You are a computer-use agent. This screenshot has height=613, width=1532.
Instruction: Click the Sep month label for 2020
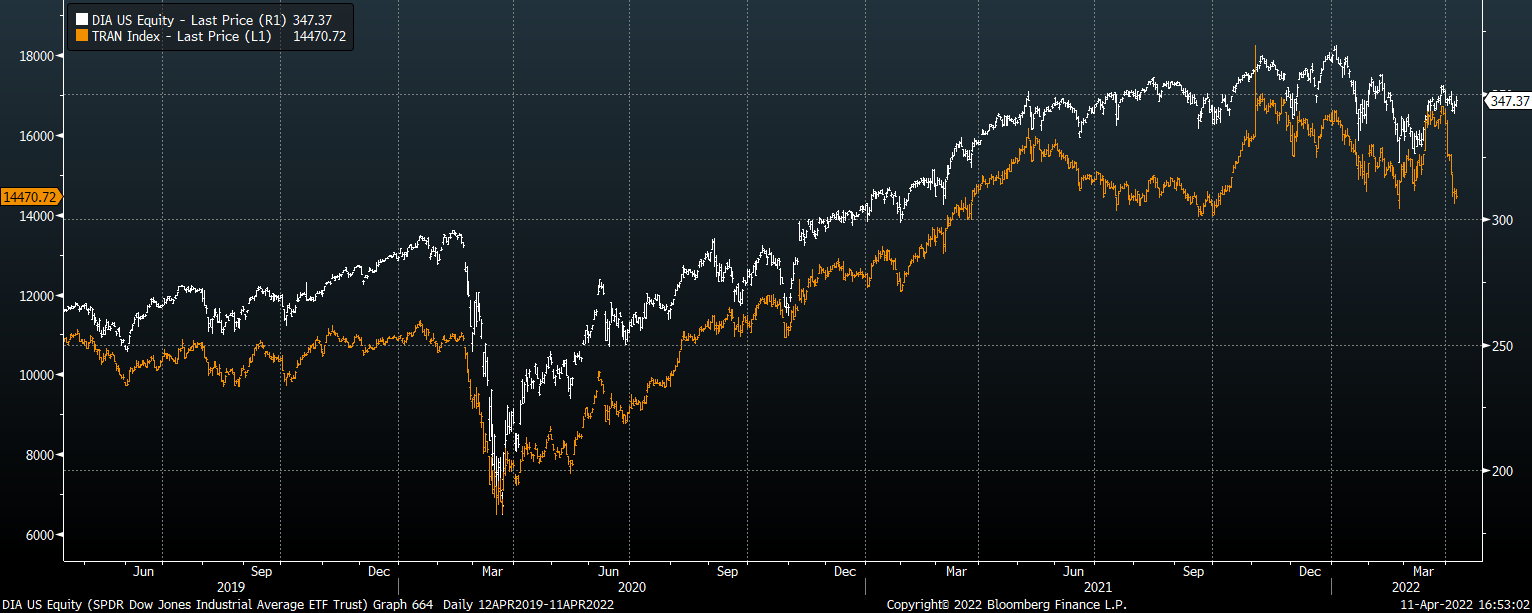(x=727, y=571)
